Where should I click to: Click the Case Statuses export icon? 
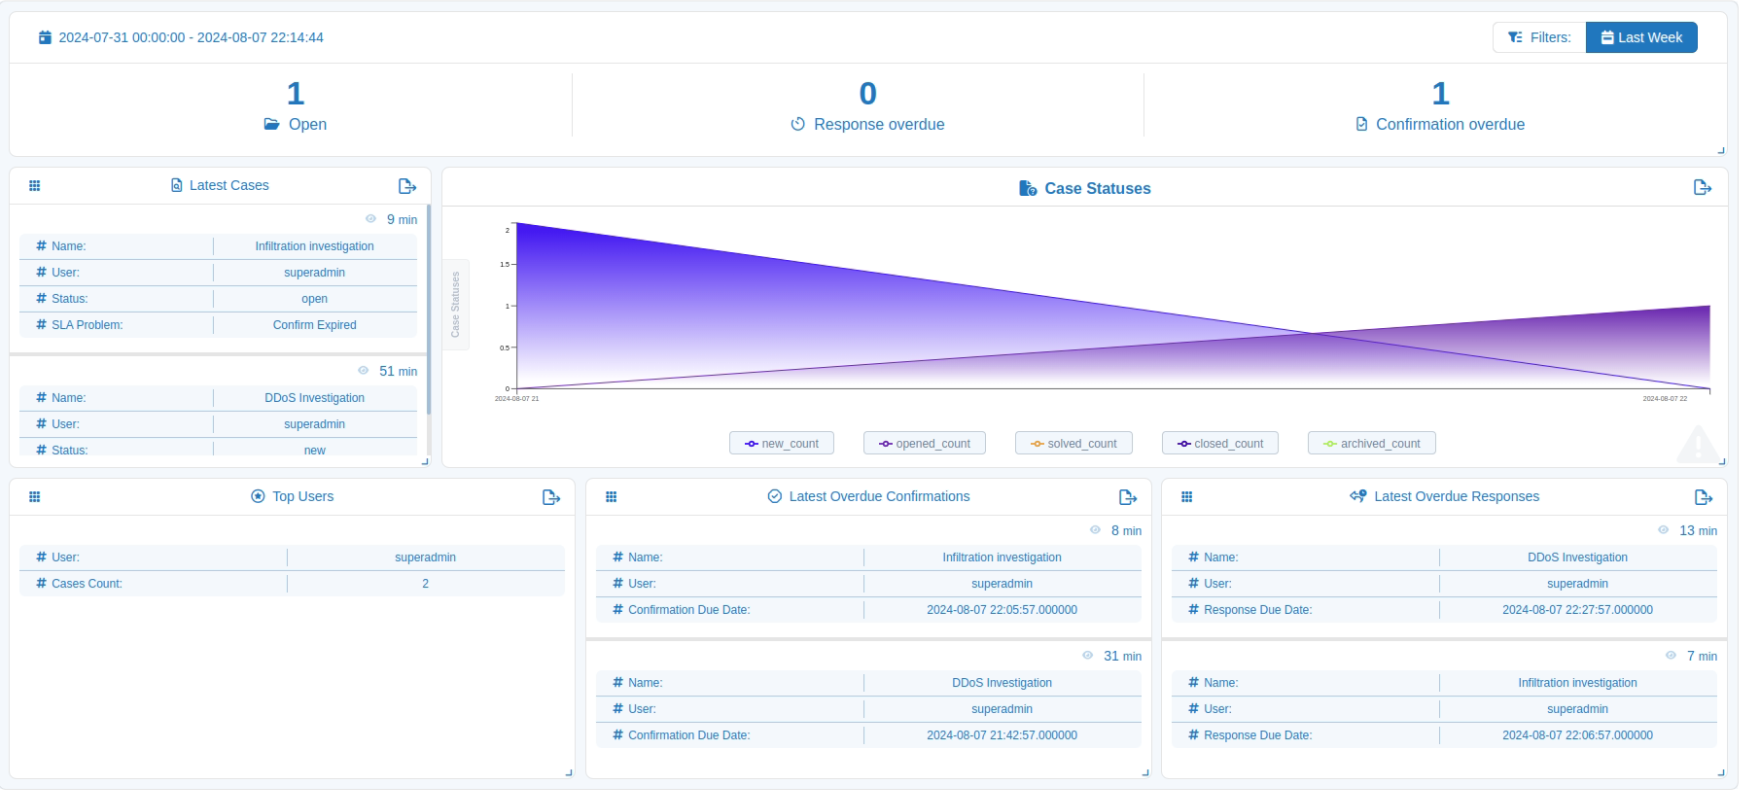(x=1702, y=188)
